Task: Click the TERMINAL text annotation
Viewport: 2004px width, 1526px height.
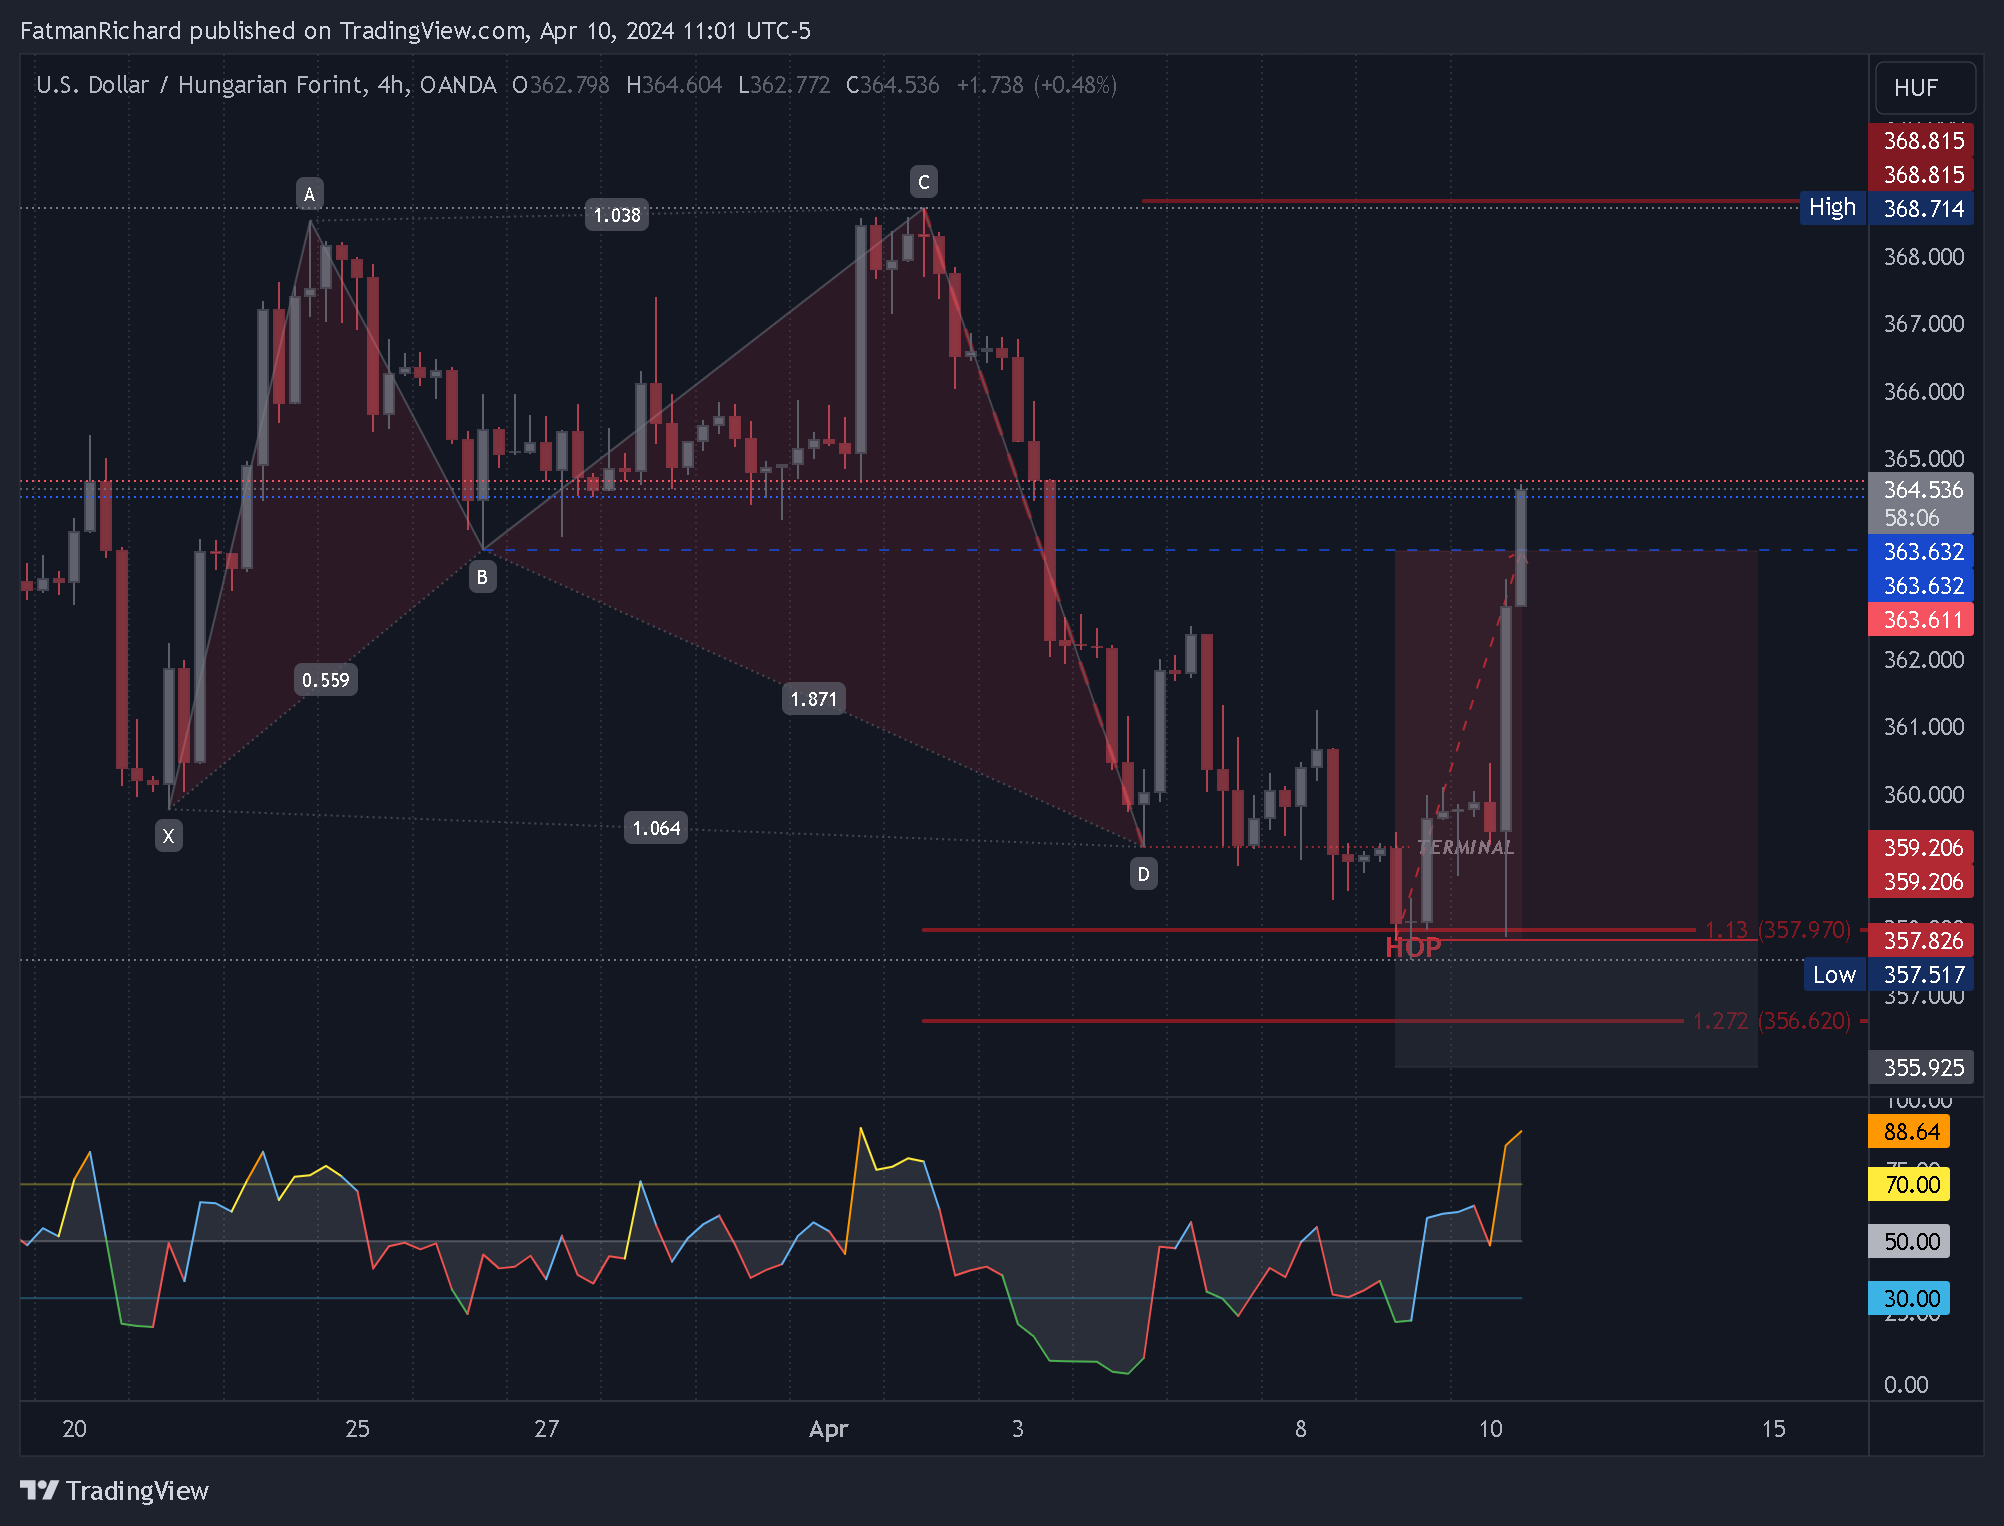Action: click(x=1466, y=848)
